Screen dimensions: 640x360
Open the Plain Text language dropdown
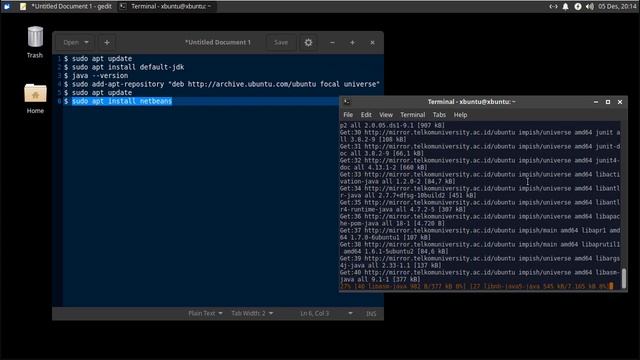tap(205, 313)
